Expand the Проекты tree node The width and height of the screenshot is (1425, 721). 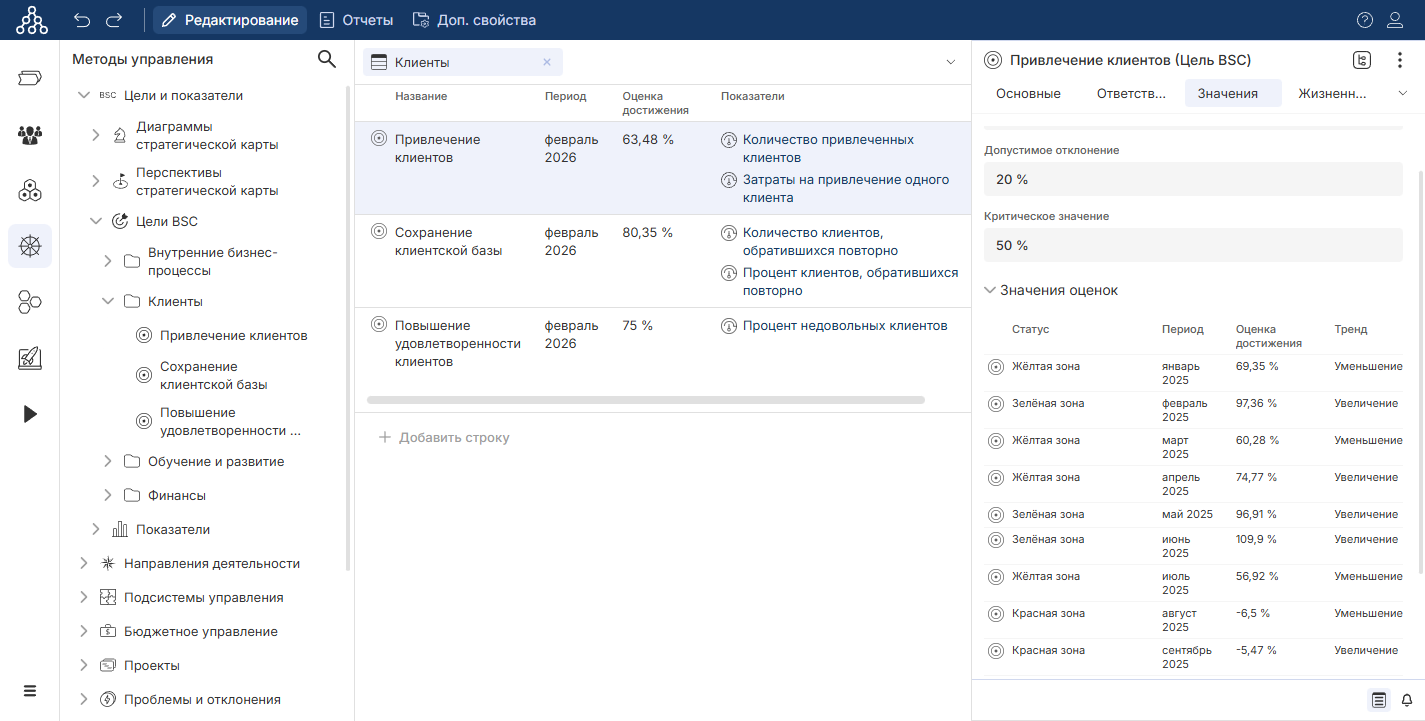[x=84, y=665]
